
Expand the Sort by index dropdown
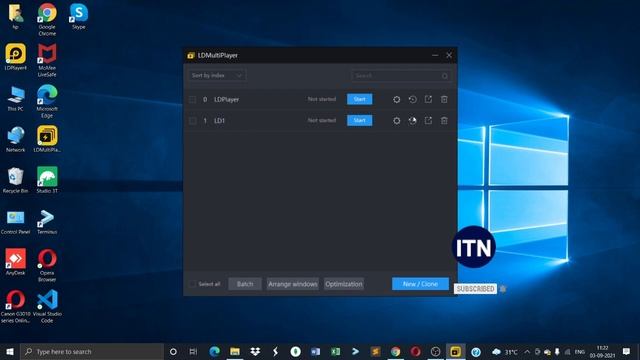click(x=217, y=76)
